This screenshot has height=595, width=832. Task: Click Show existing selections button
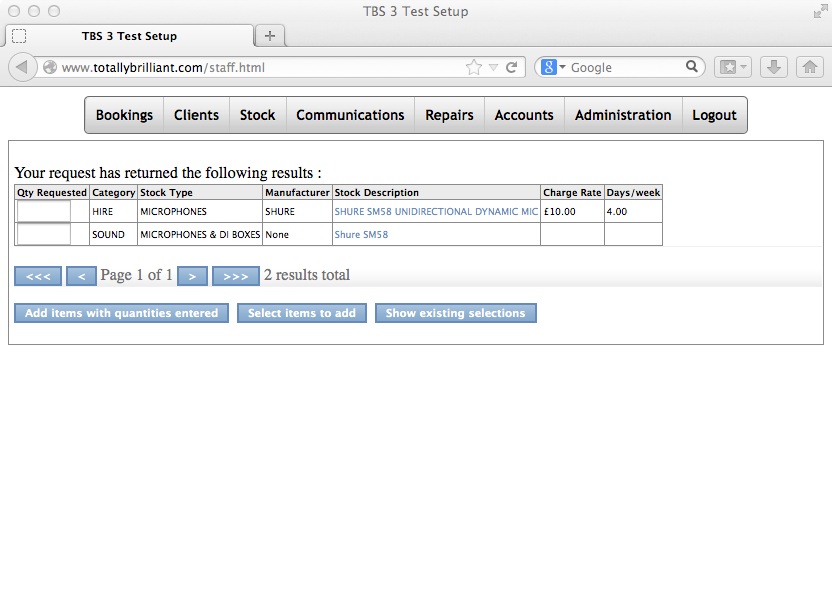click(455, 313)
